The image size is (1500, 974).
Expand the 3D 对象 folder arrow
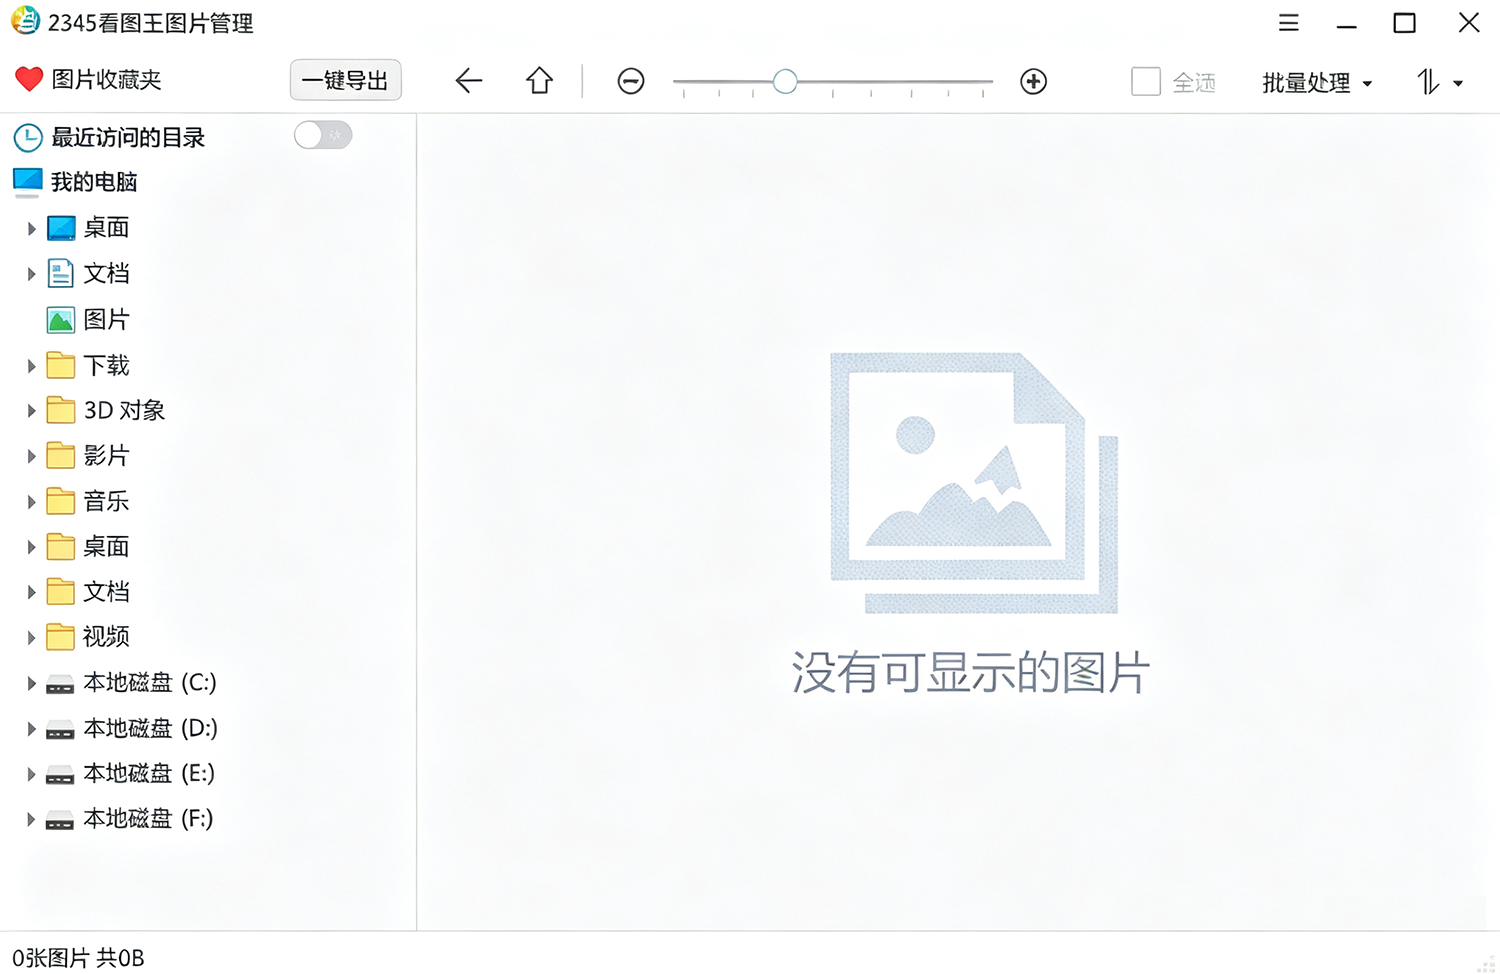pyautogui.click(x=31, y=411)
